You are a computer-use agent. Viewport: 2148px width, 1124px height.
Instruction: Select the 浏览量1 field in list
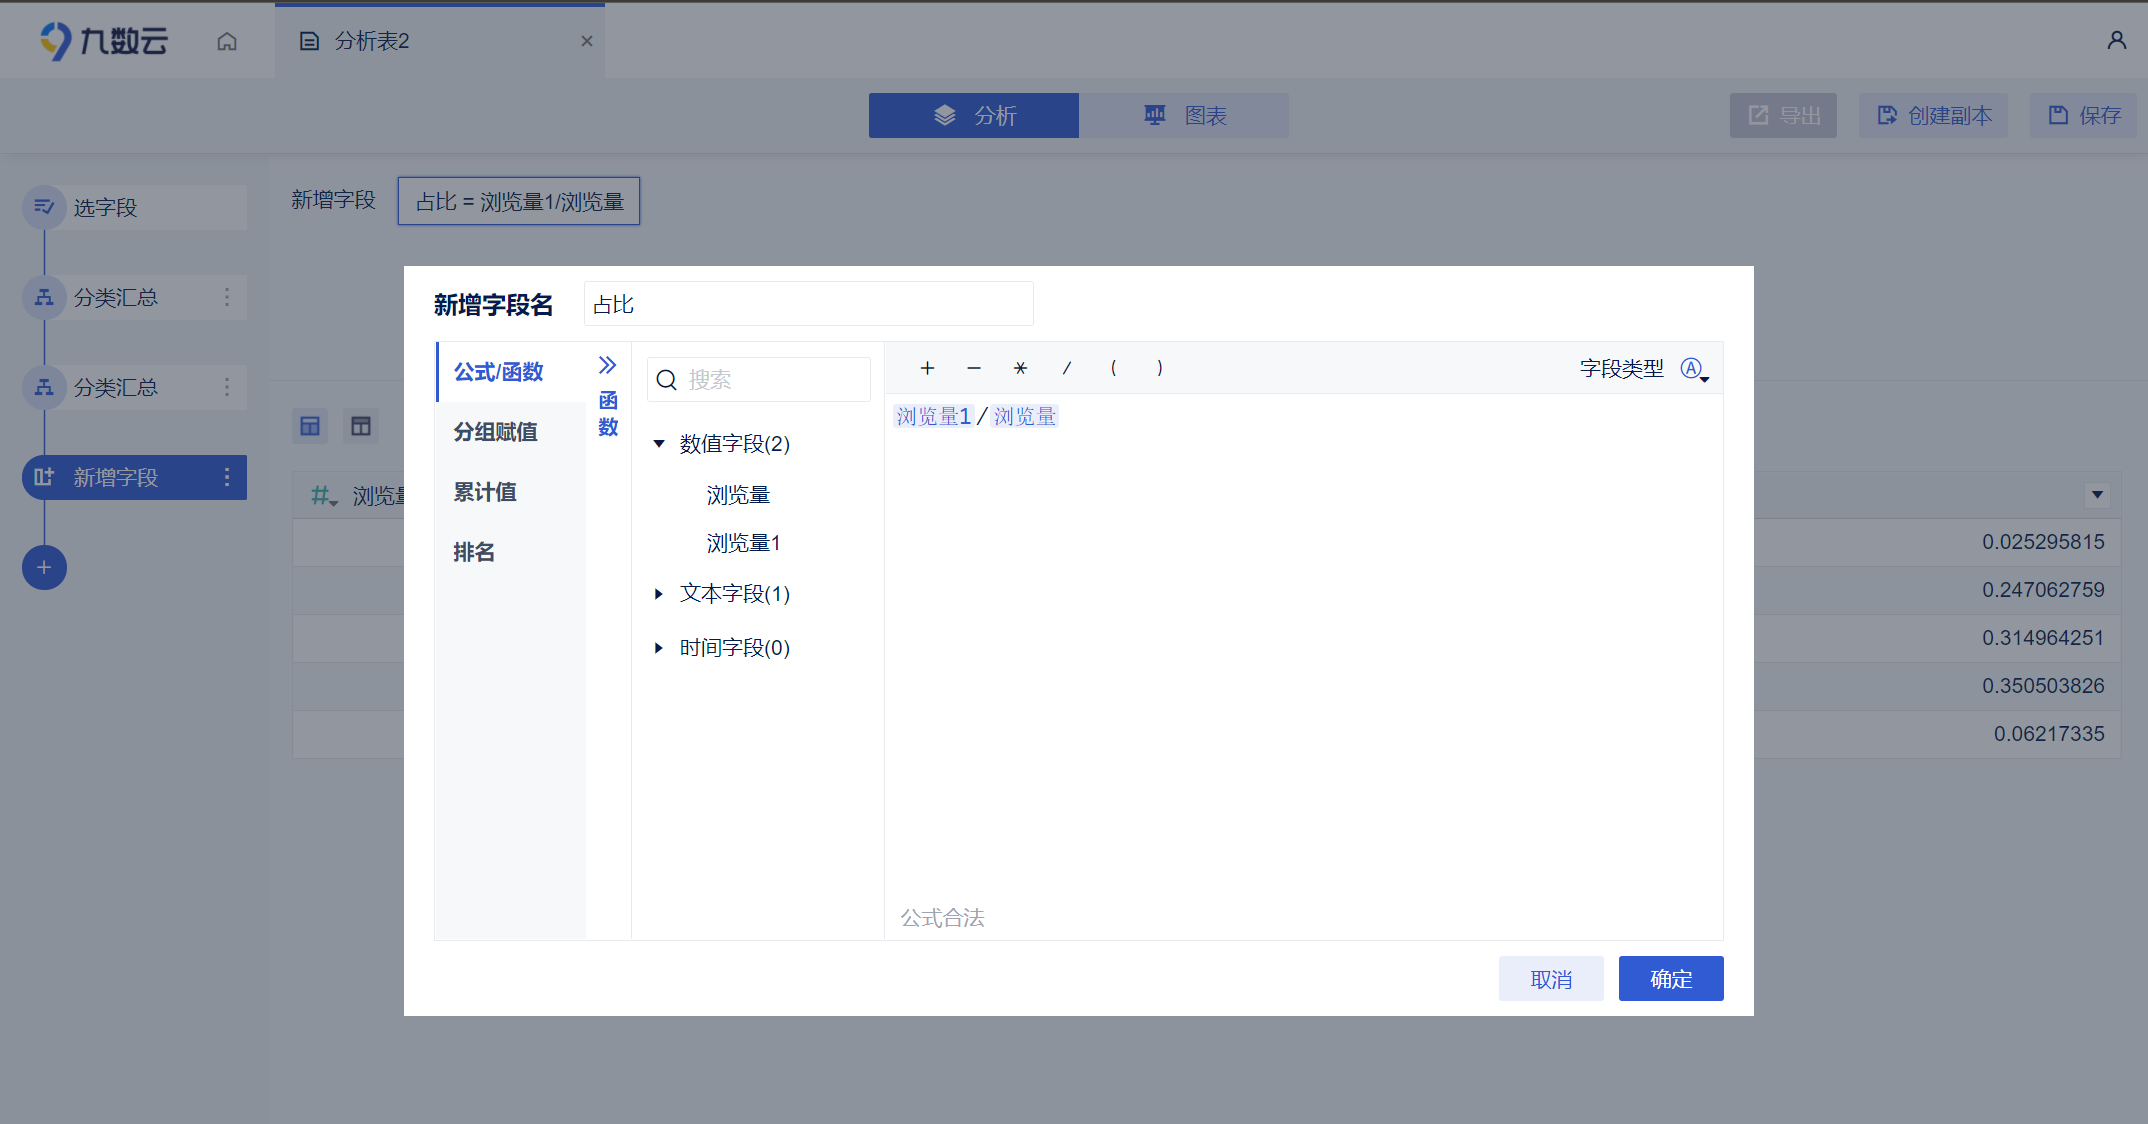743,543
